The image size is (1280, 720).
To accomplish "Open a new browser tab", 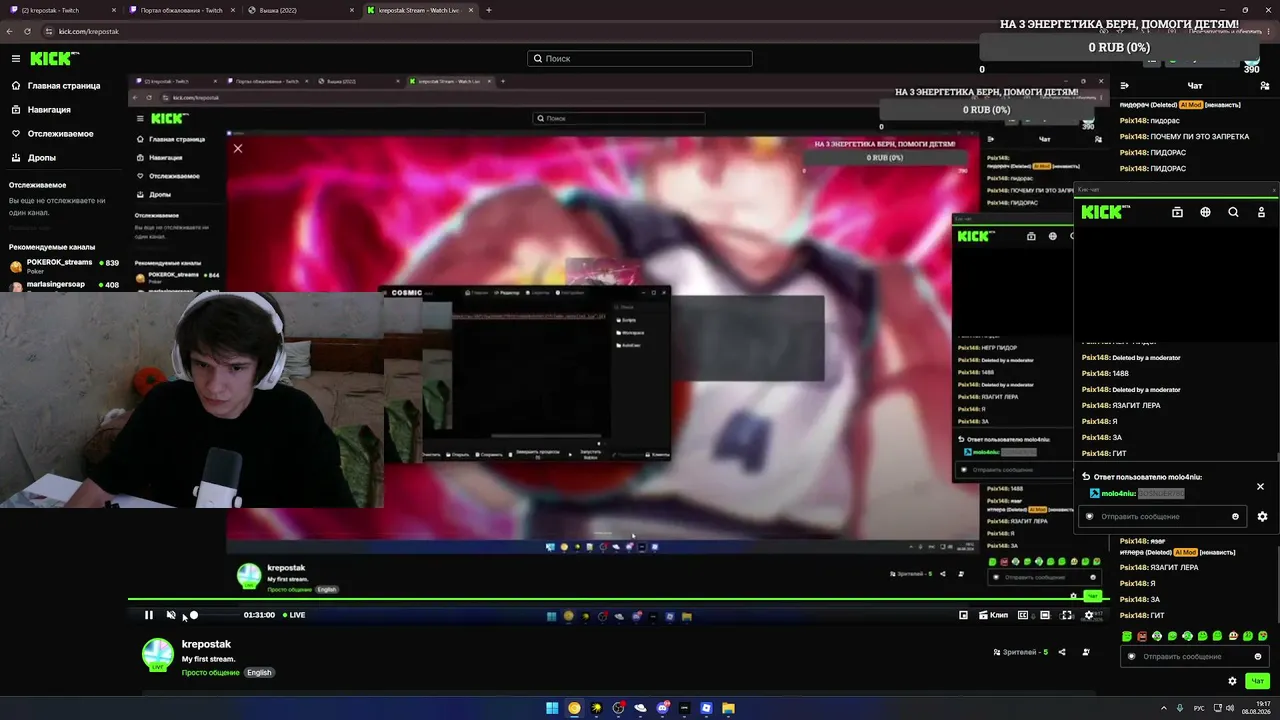I will coord(488,10).
